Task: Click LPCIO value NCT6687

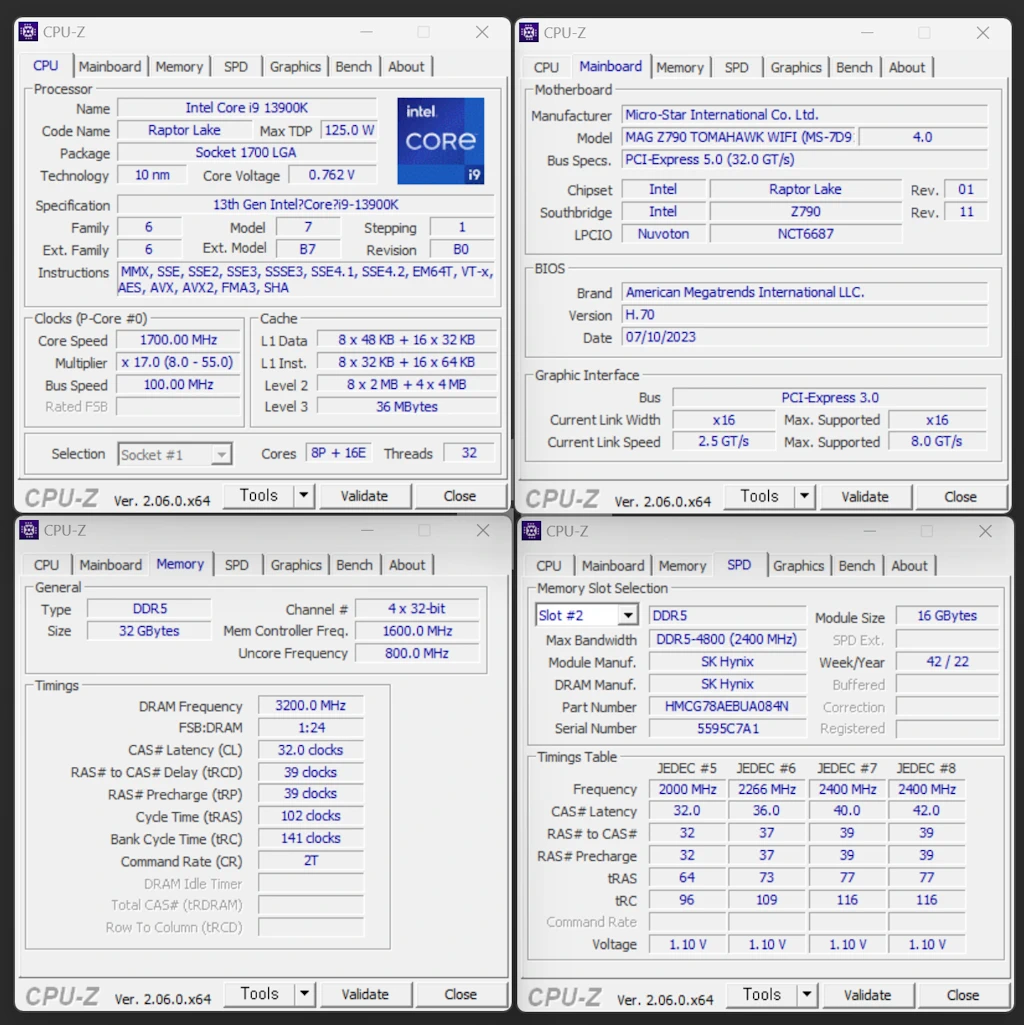Action: coord(806,234)
